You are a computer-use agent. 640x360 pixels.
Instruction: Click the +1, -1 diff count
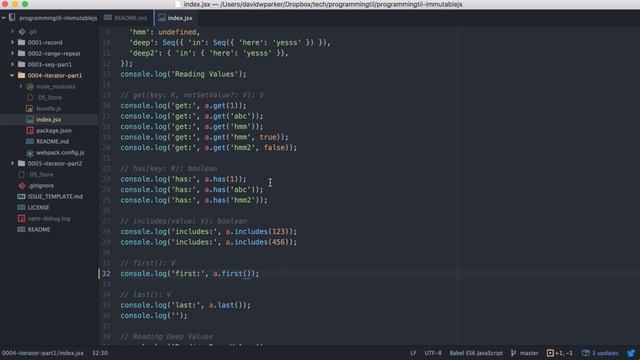pos(564,353)
